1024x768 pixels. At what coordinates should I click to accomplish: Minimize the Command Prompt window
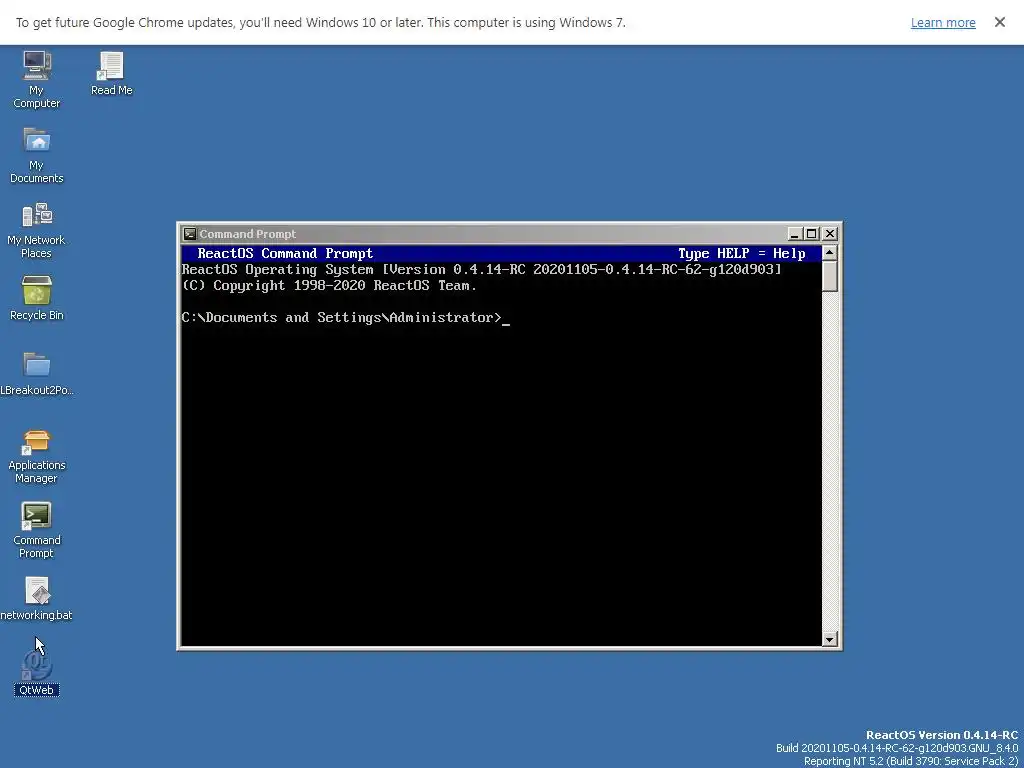pos(795,234)
